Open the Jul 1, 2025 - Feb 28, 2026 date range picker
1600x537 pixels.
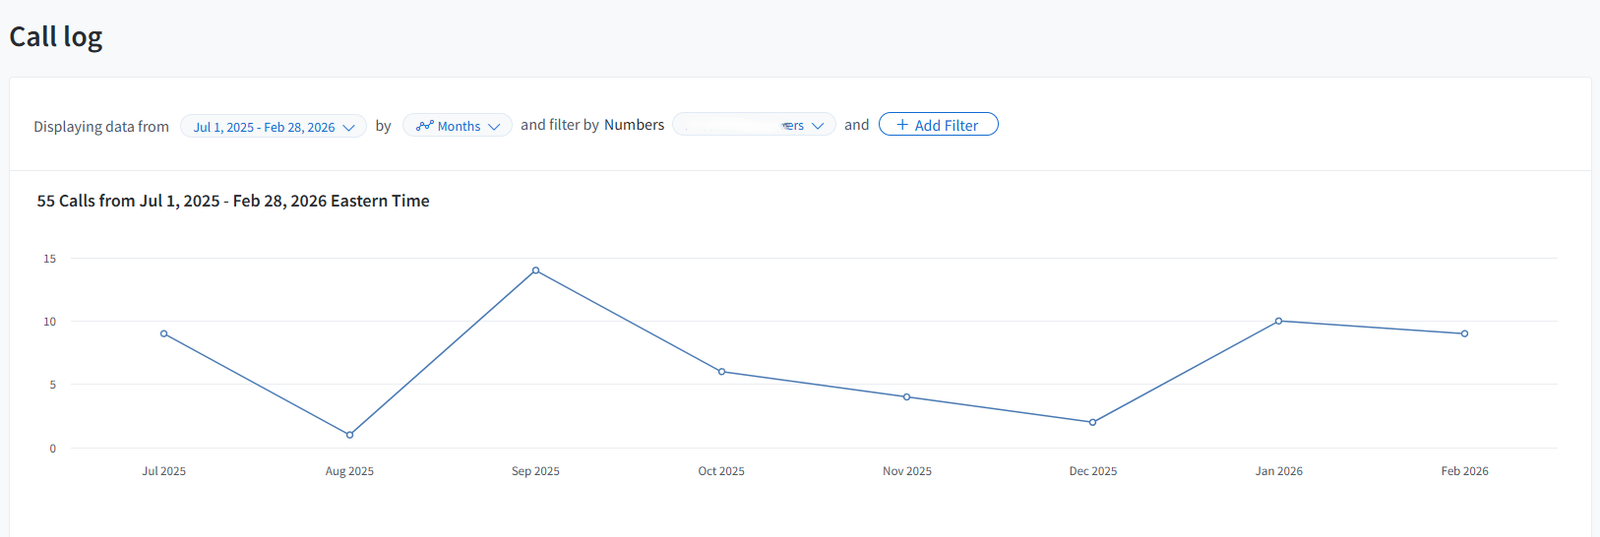coord(264,127)
